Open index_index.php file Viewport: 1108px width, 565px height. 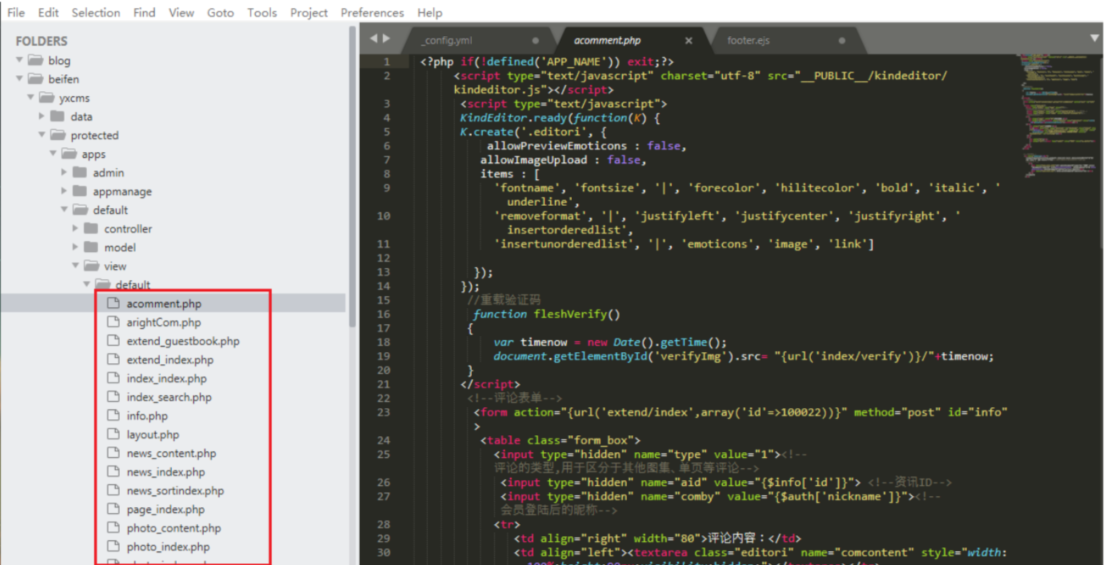click(x=167, y=379)
